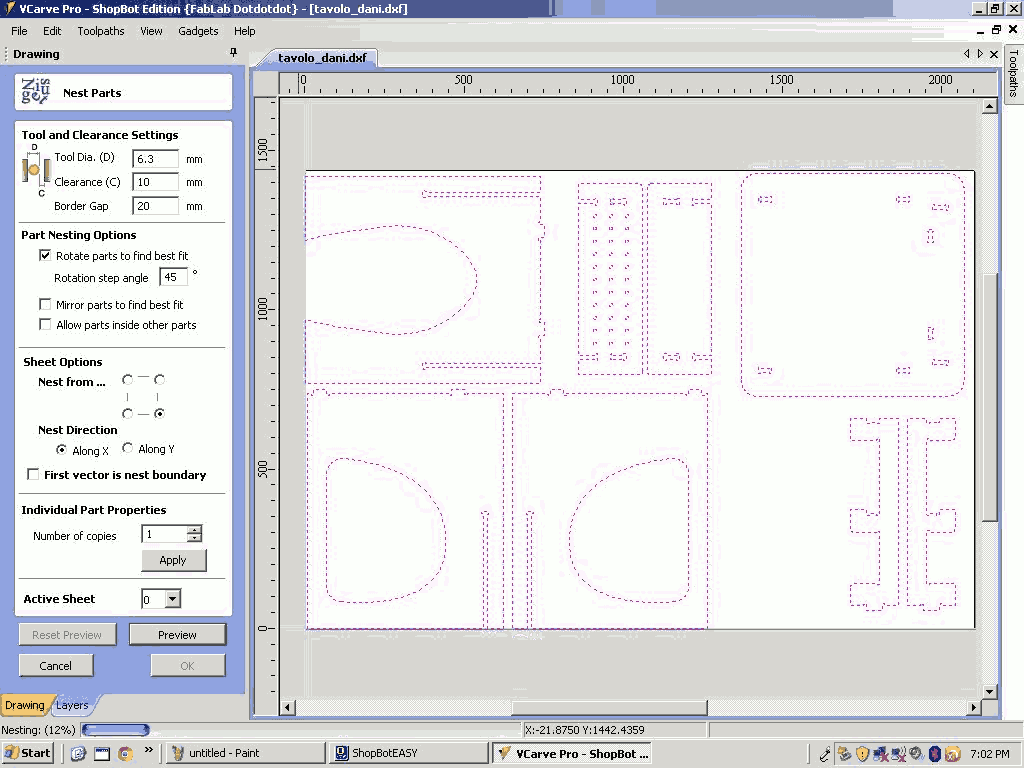
Task: Click the vertical scrollbar thumb
Action: tap(990, 397)
